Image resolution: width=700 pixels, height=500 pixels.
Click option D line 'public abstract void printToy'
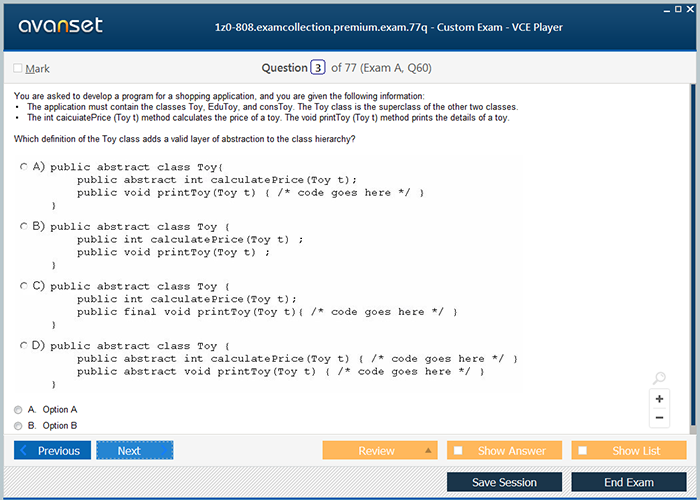click(280, 371)
